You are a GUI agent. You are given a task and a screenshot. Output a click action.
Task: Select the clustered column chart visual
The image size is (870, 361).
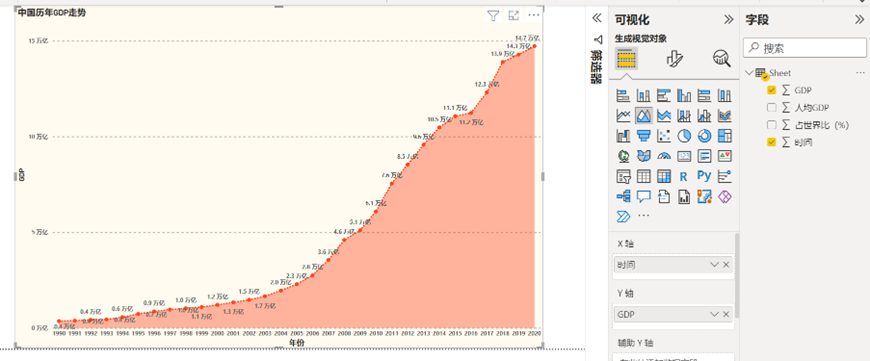click(684, 95)
